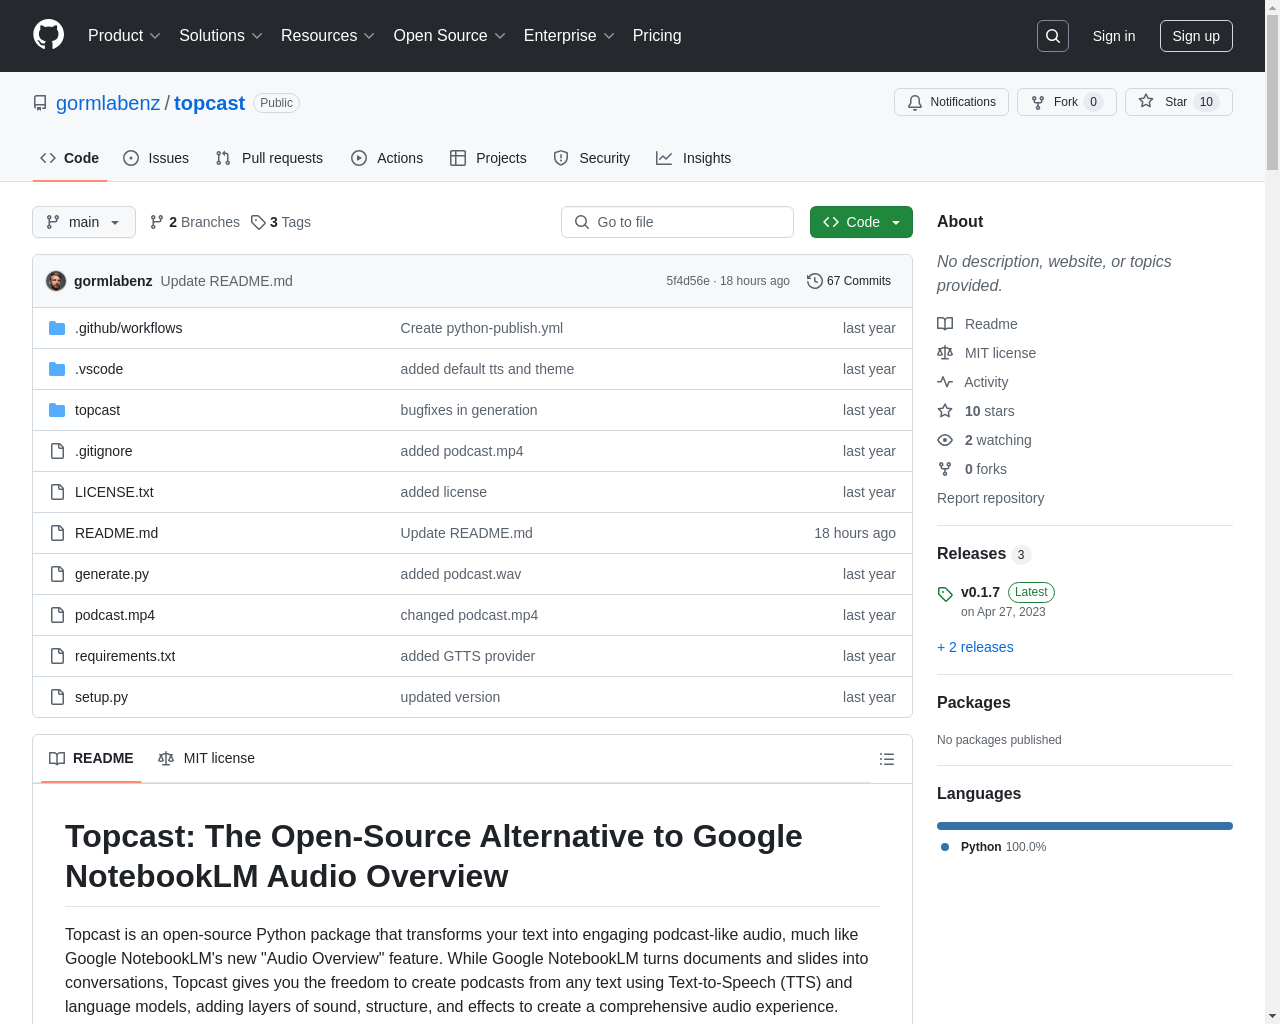This screenshot has height=1024, width=1280.
Task: Expand the Open Source menu
Action: (x=450, y=35)
